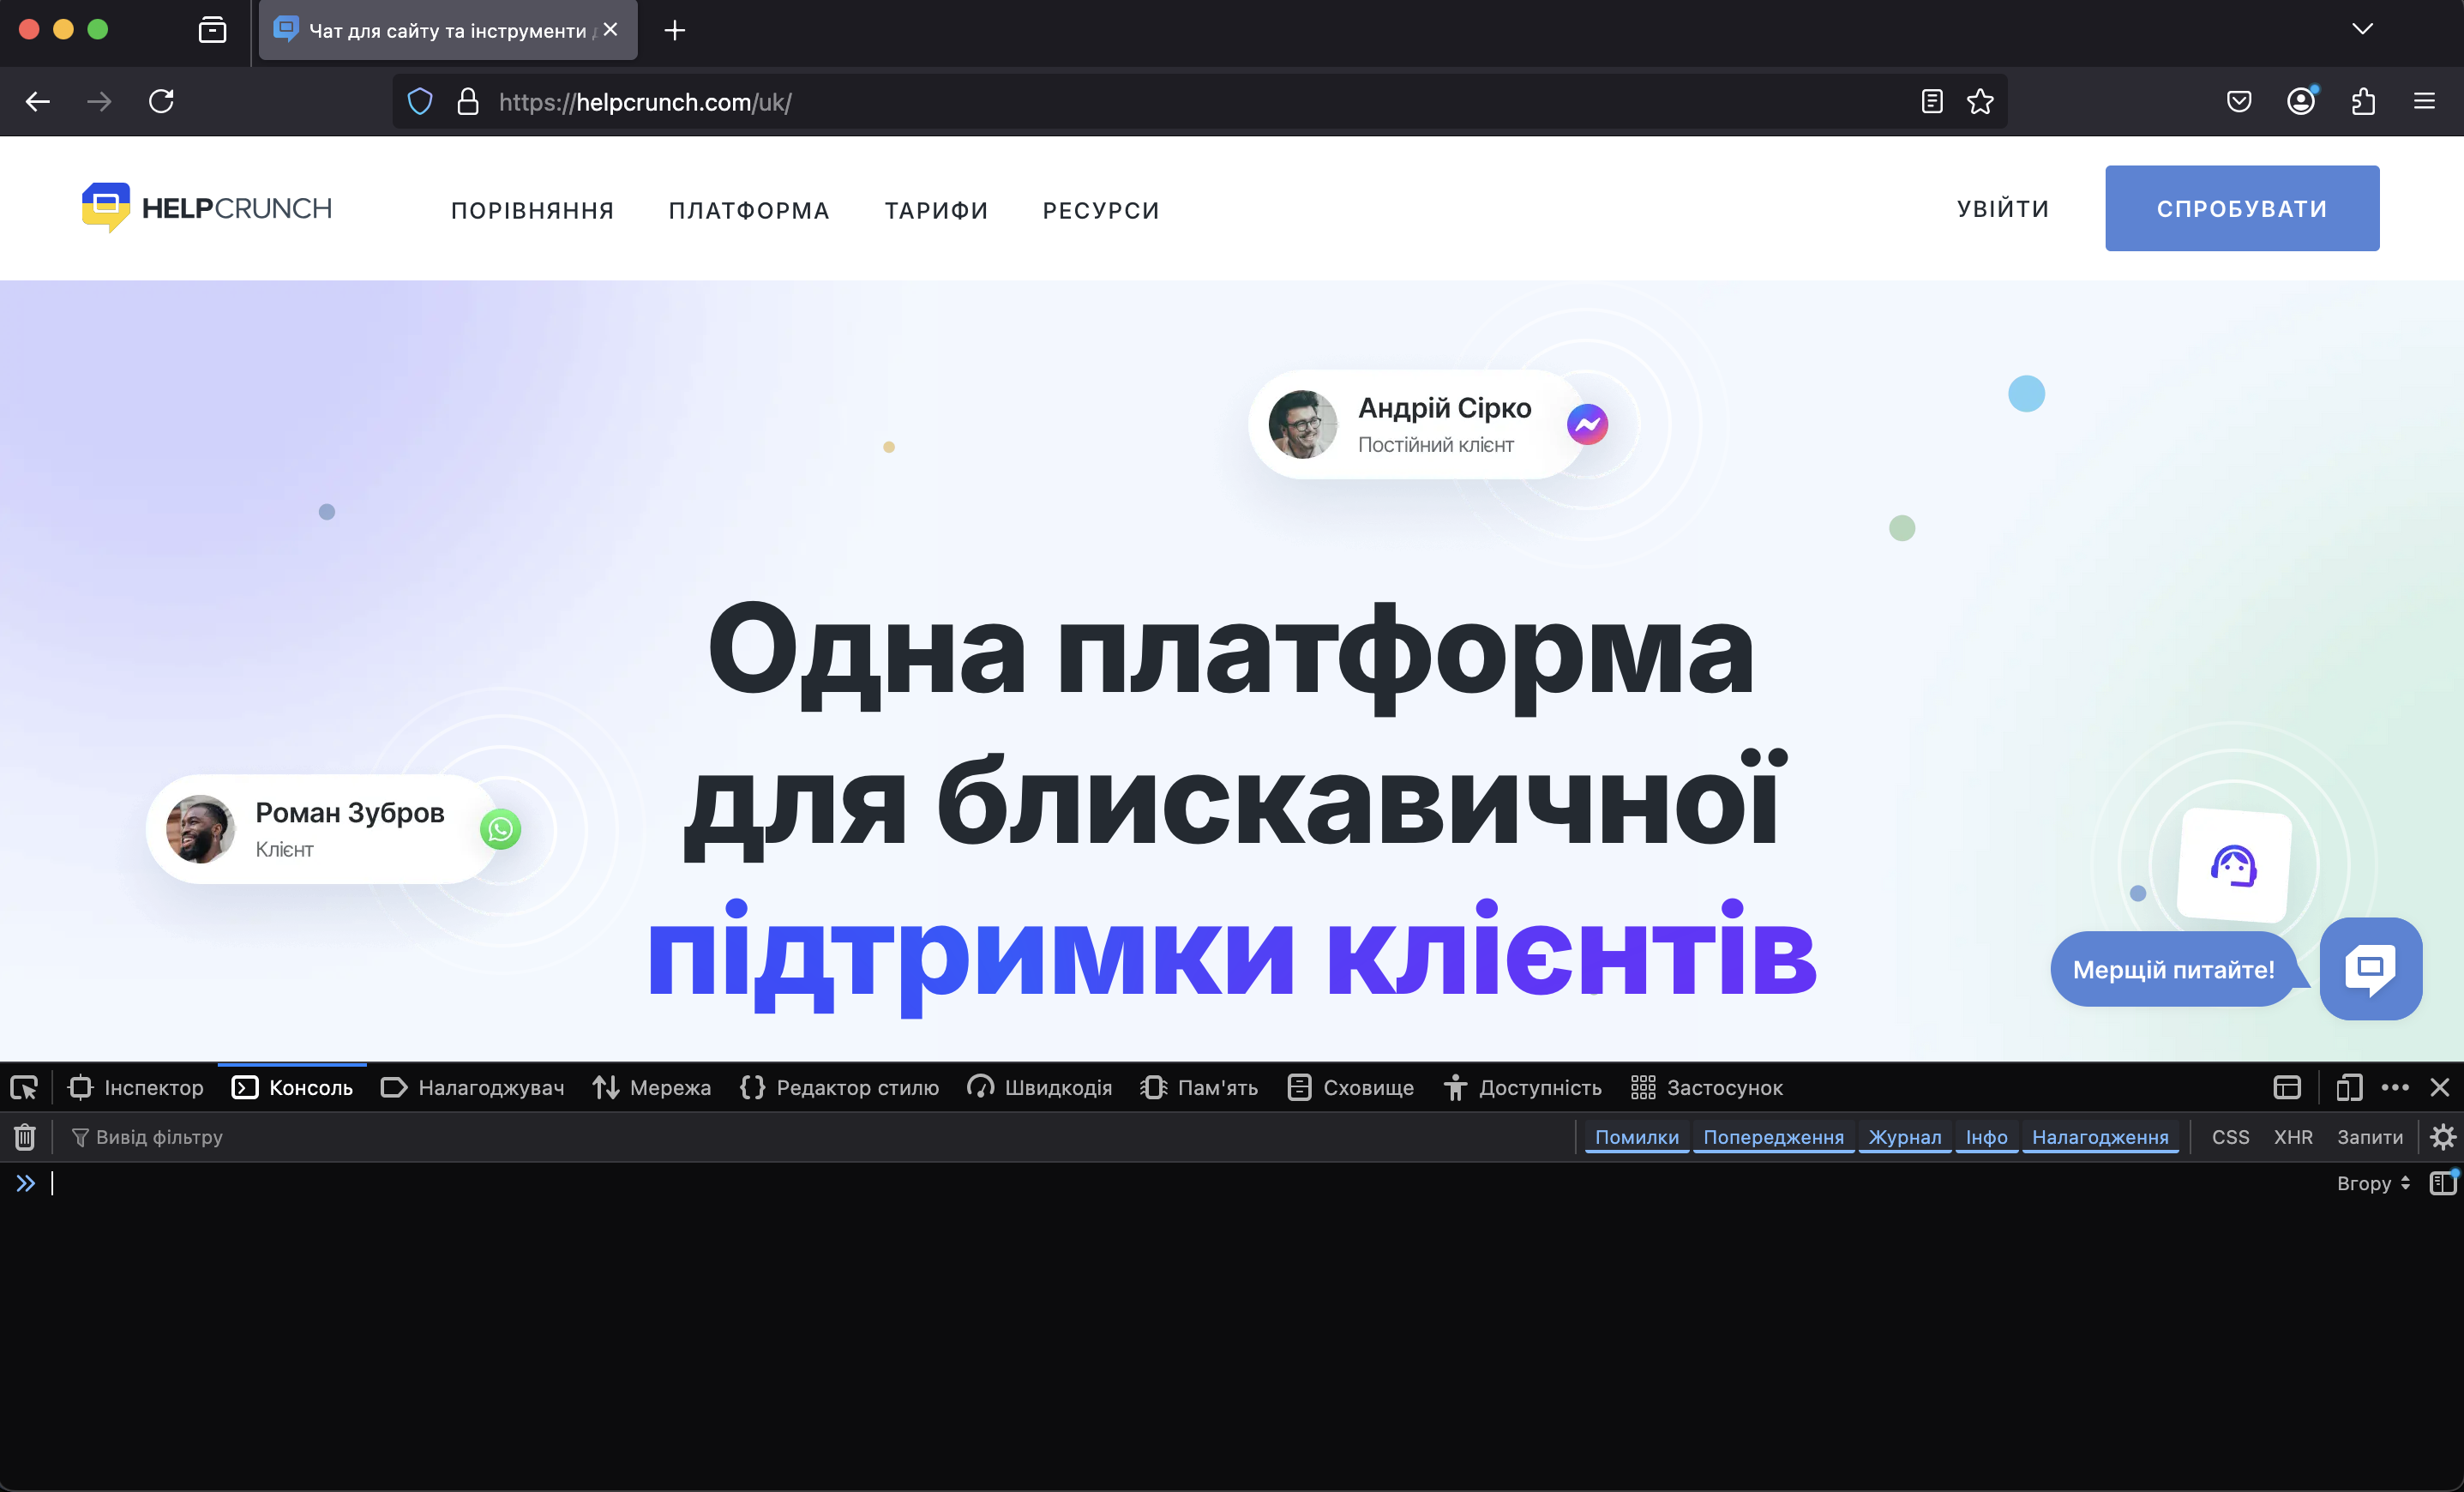Switch to multi-line editor mode icon

[2443, 1183]
